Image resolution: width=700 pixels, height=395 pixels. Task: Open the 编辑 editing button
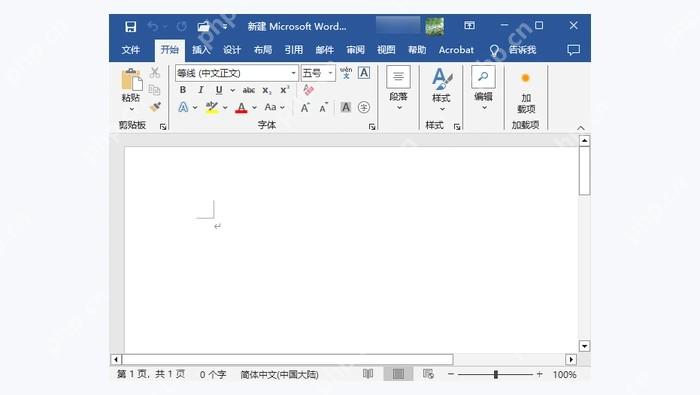coord(483,88)
